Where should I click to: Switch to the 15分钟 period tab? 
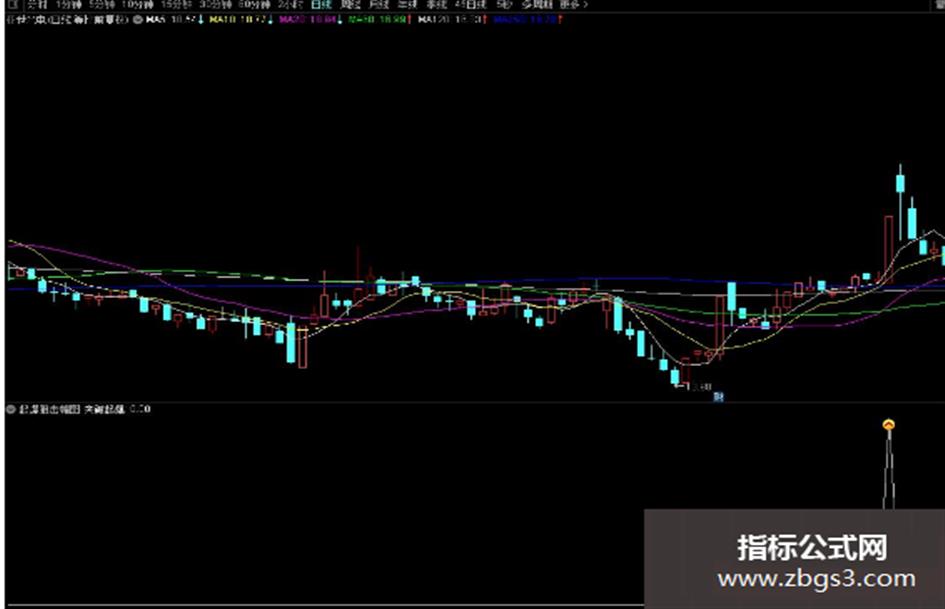point(175,4)
